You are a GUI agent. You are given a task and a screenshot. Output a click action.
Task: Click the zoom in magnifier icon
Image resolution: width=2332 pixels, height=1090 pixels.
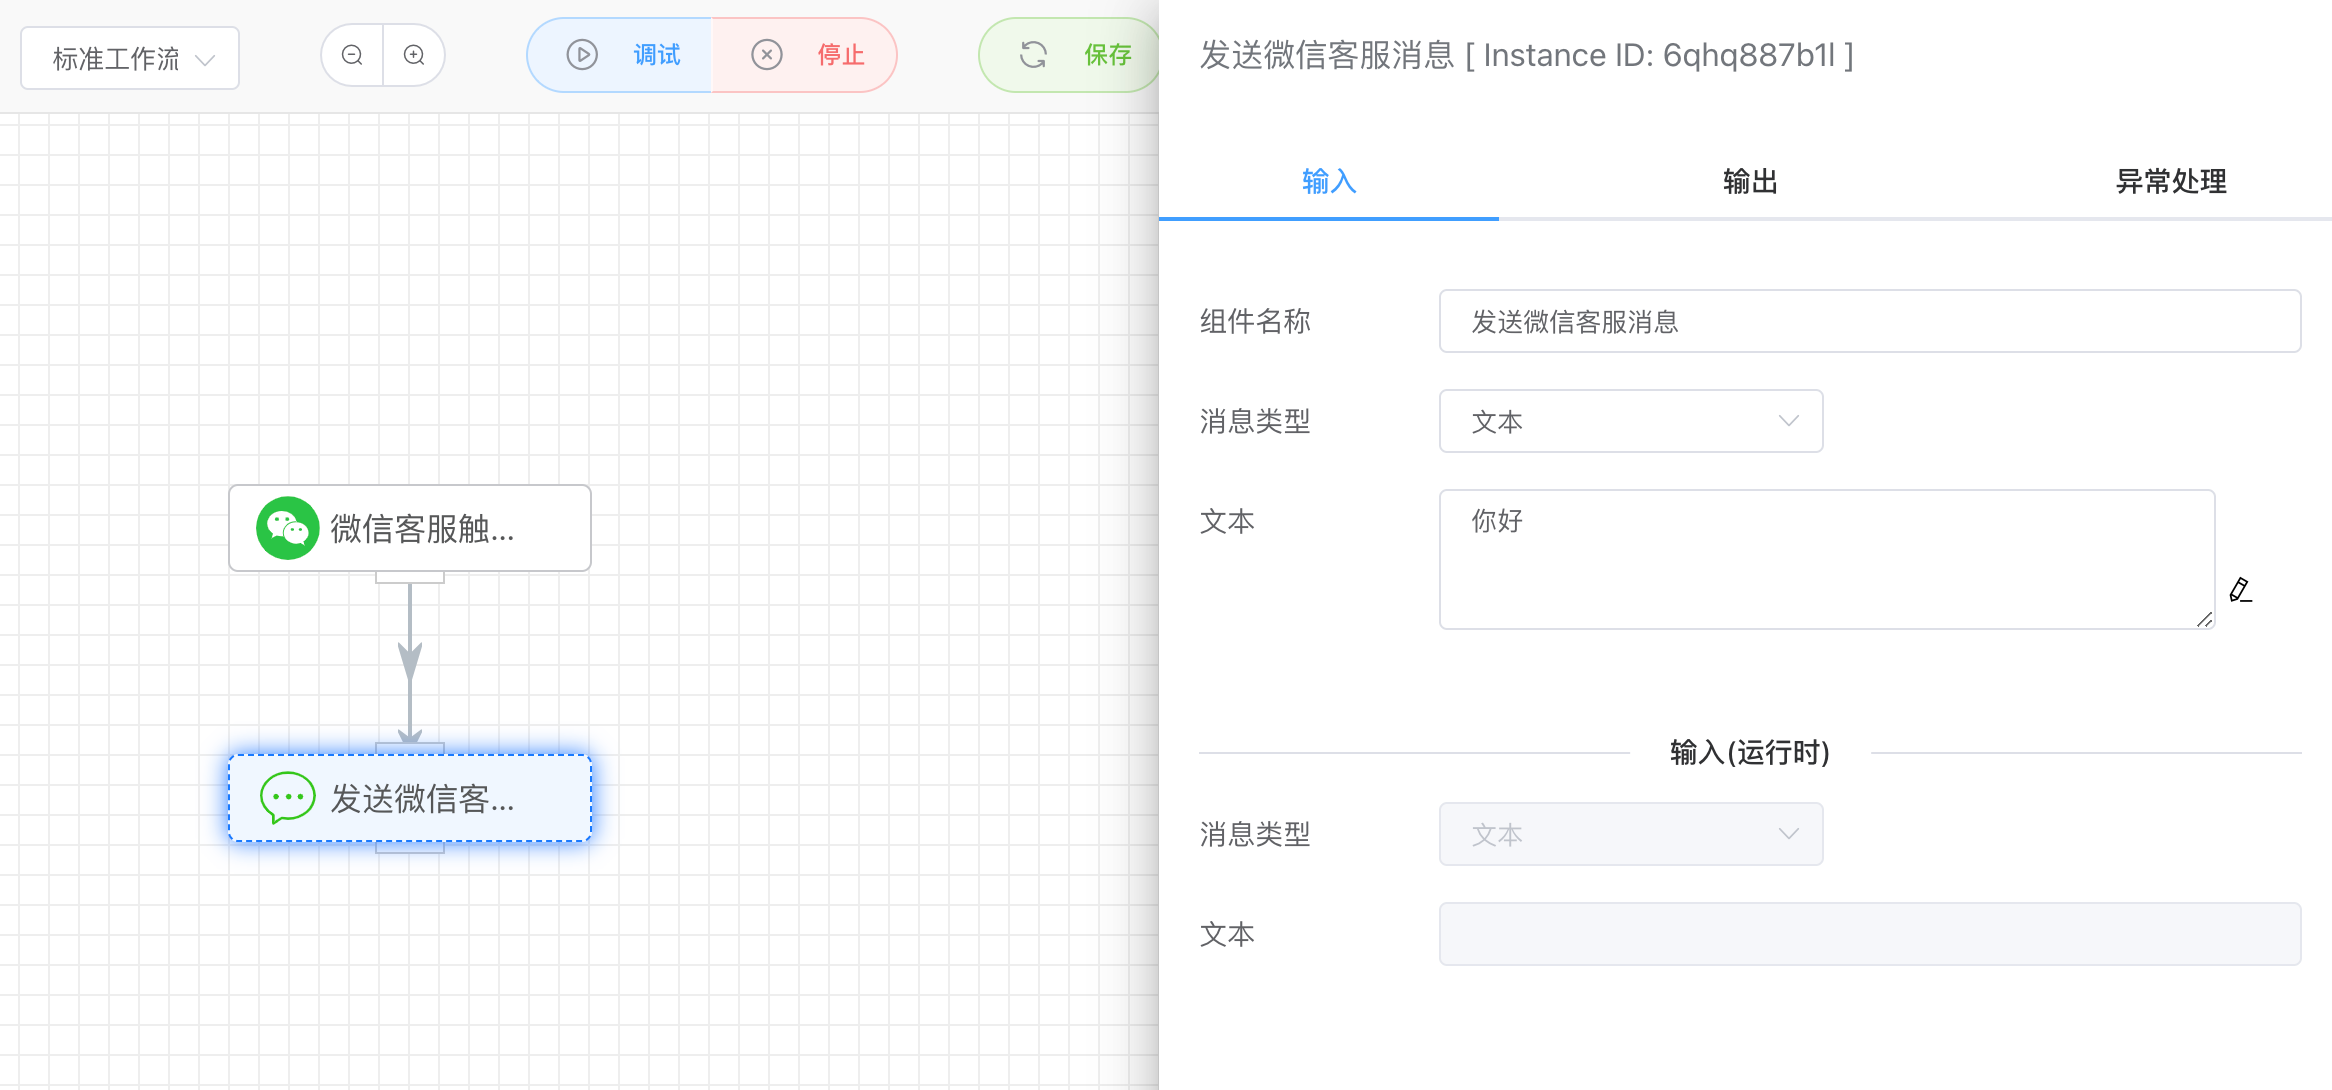(414, 55)
